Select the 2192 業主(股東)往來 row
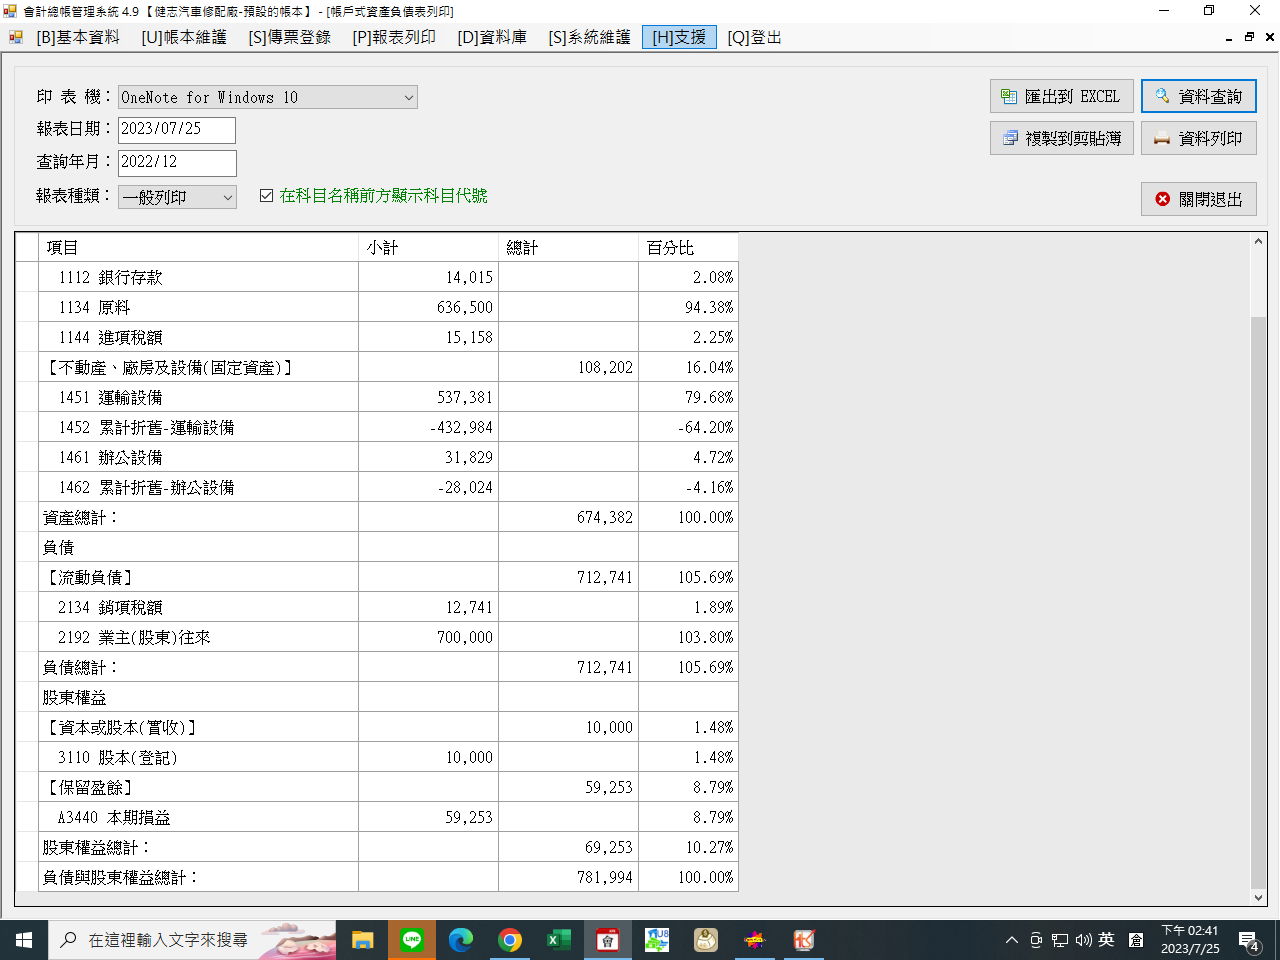Image resolution: width=1280 pixels, height=960 pixels. (x=378, y=637)
